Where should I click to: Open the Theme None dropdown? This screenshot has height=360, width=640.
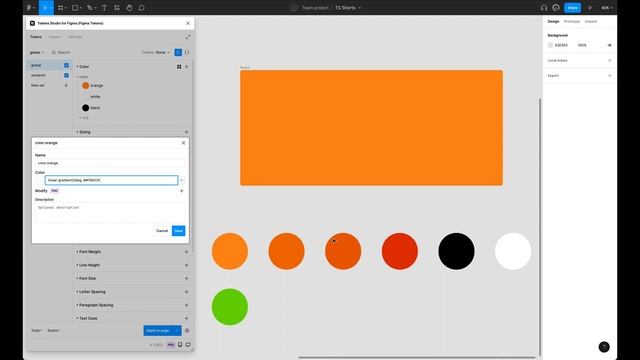(x=156, y=52)
